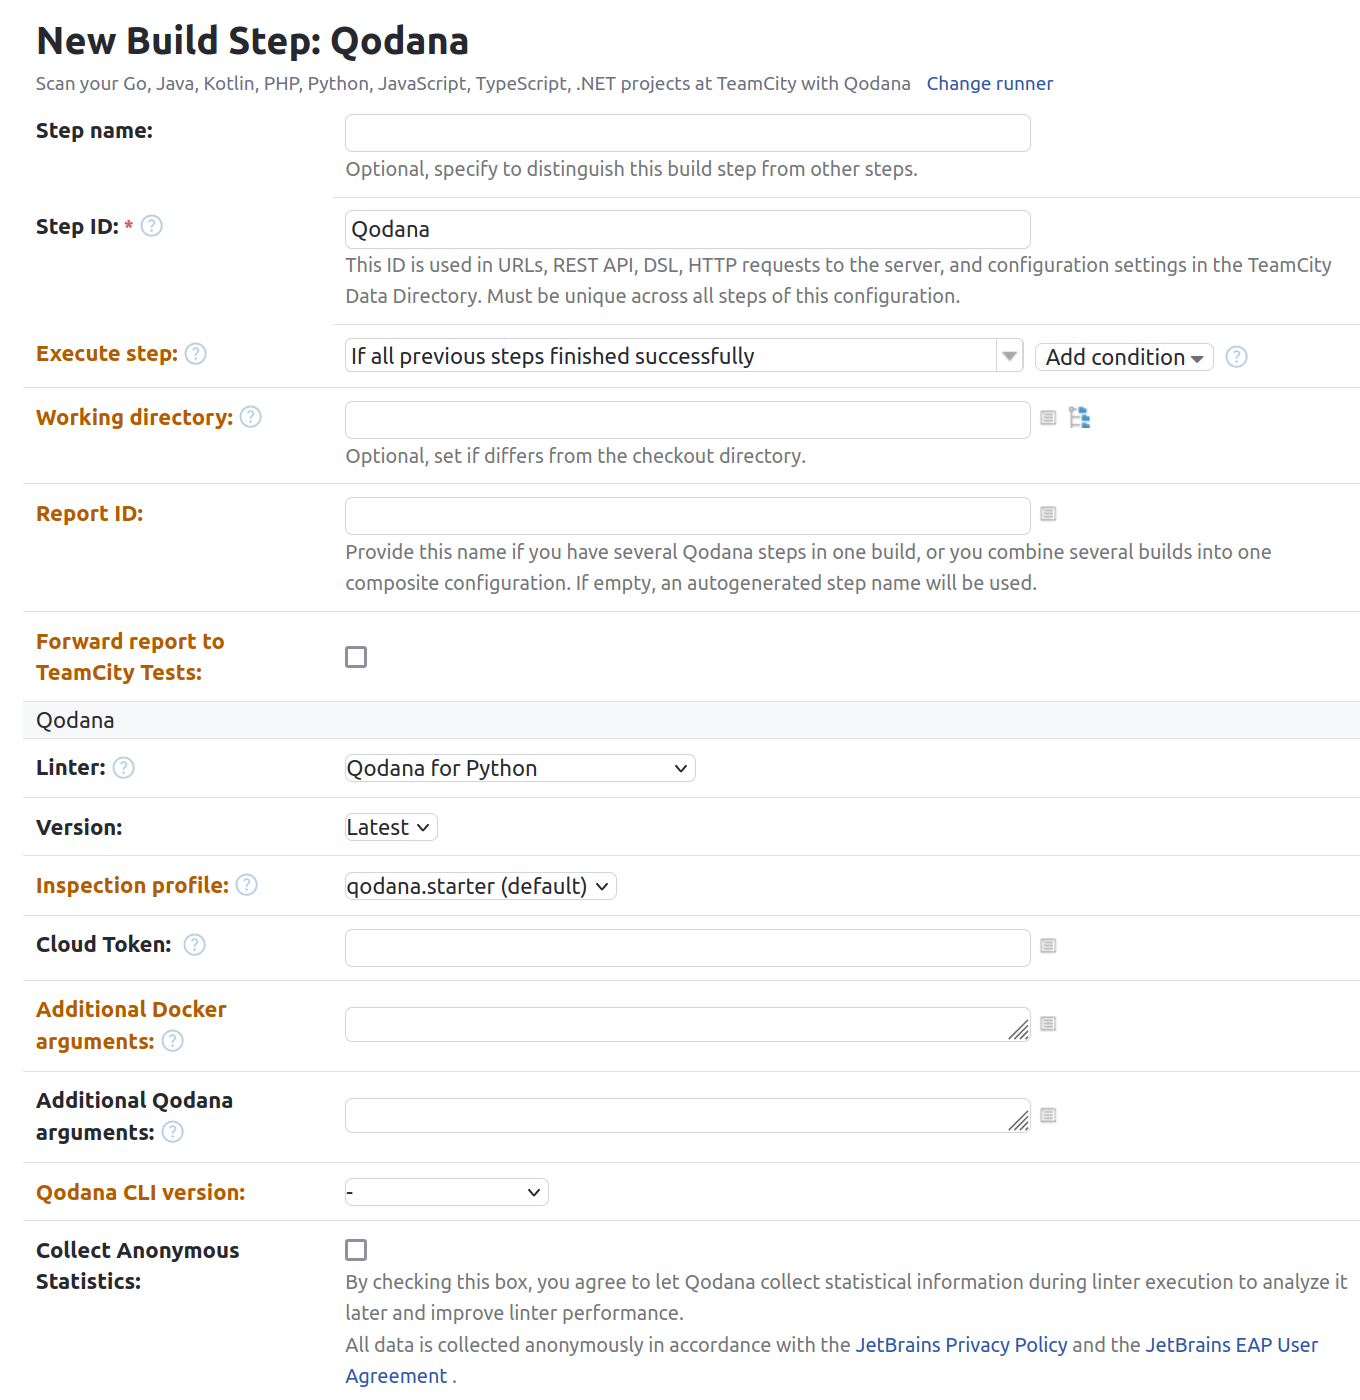This screenshot has width=1360, height=1400.
Task: Open the Linter dropdown
Action: (519, 767)
